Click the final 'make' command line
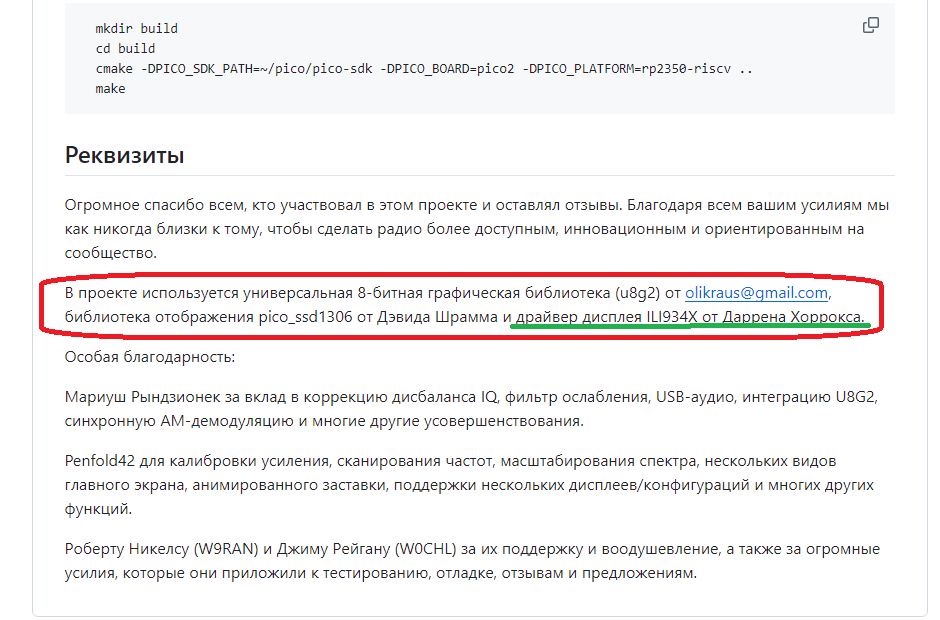The height and width of the screenshot is (620, 940). click(x=110, y=88)
